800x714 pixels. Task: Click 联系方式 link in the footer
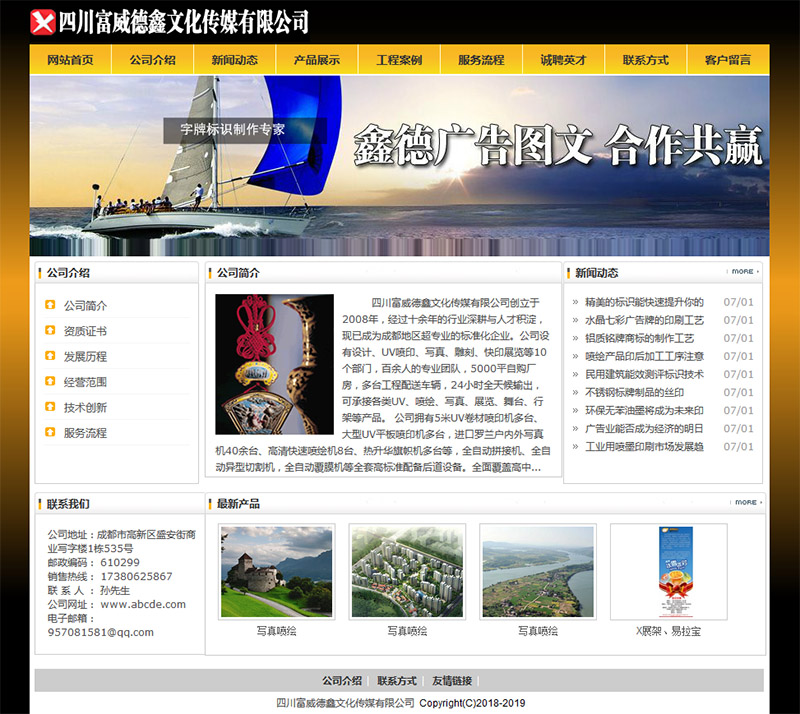[x=397, y=681]
